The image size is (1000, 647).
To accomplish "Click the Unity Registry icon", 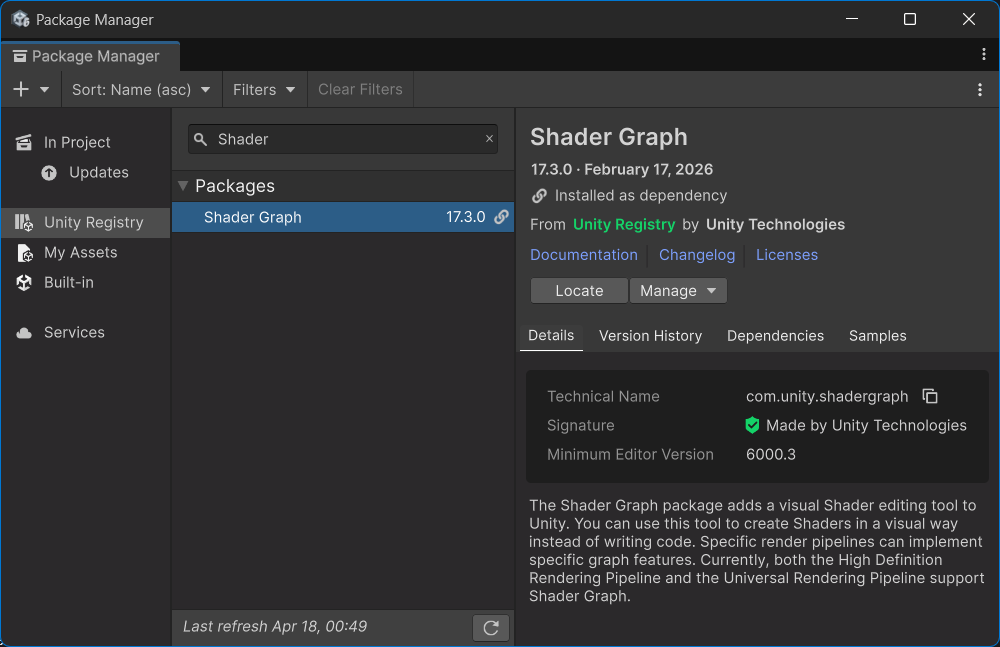I will 24,222.
